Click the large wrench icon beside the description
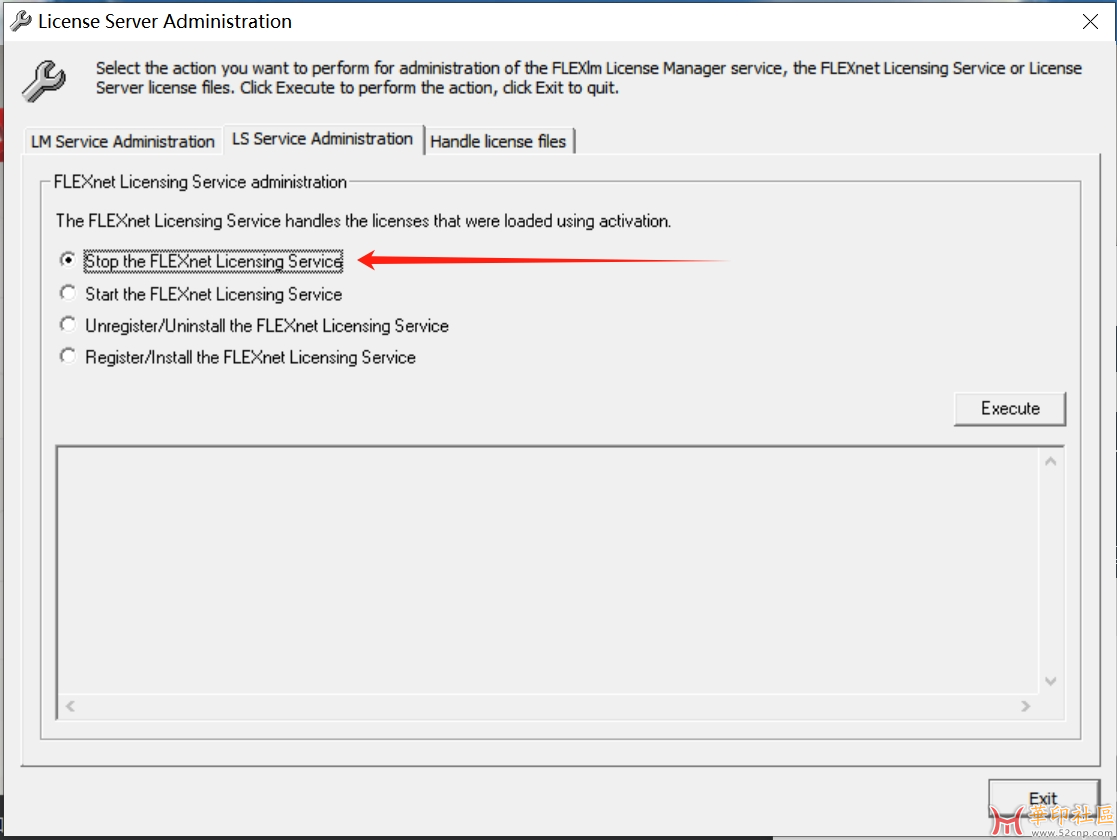This screenshot has height=840, width=1117. 43,81
